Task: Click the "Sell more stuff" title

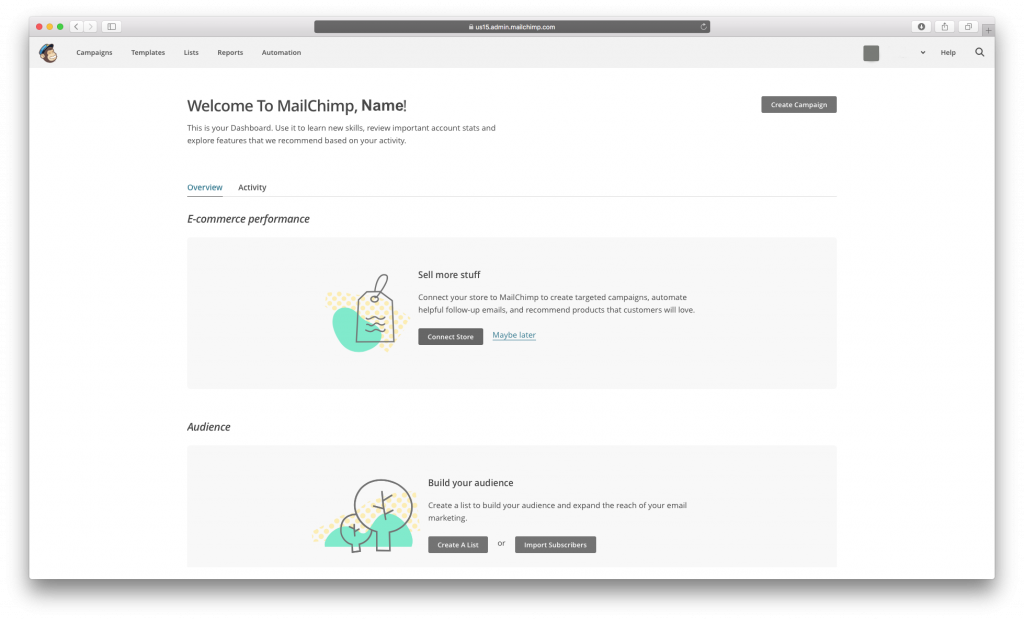Action: [449, 275]
